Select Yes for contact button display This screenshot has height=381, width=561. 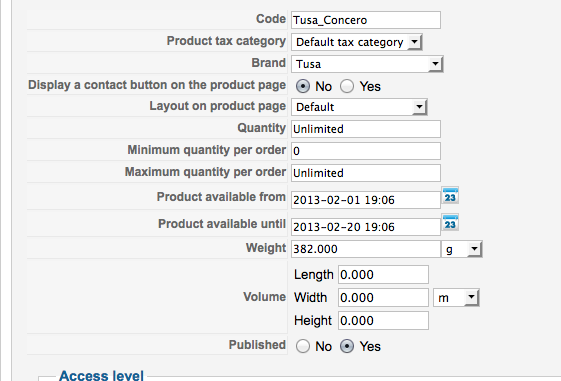347,86
